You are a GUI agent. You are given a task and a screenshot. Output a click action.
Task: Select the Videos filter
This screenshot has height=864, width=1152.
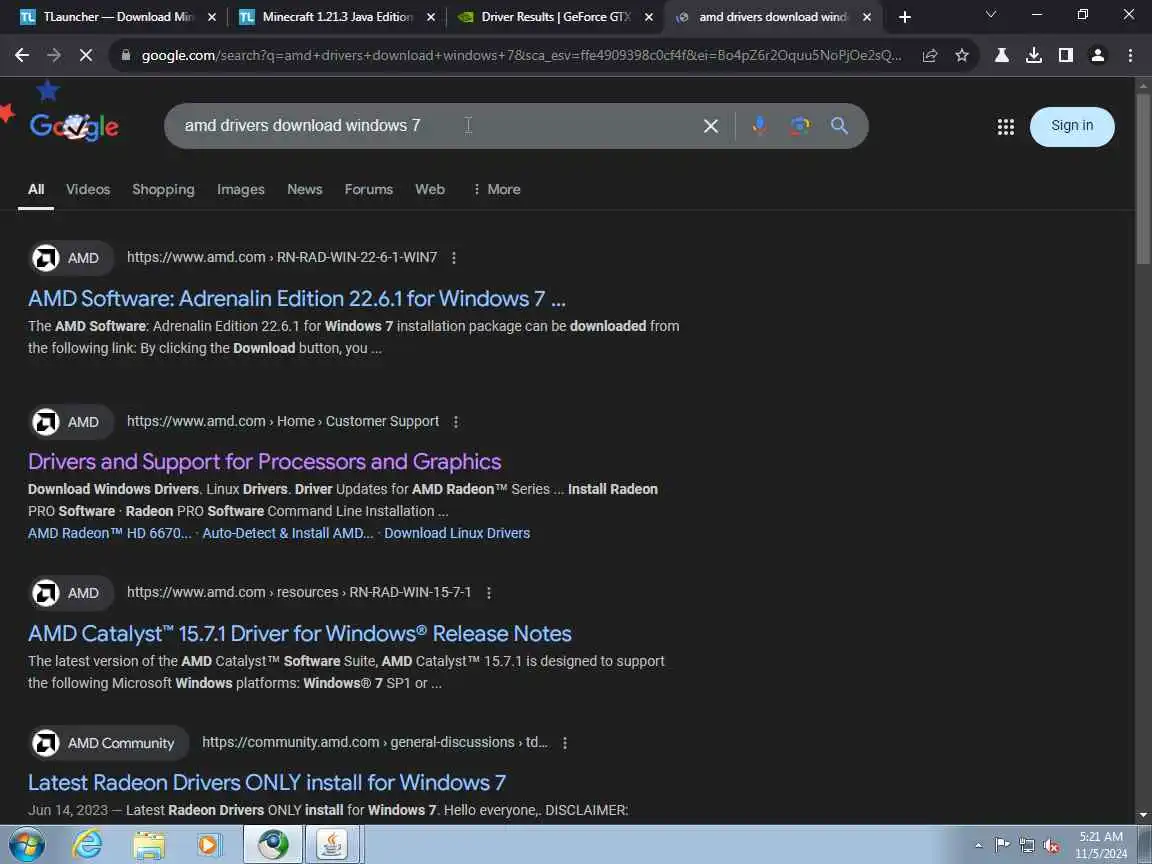(x=88, y=190)
